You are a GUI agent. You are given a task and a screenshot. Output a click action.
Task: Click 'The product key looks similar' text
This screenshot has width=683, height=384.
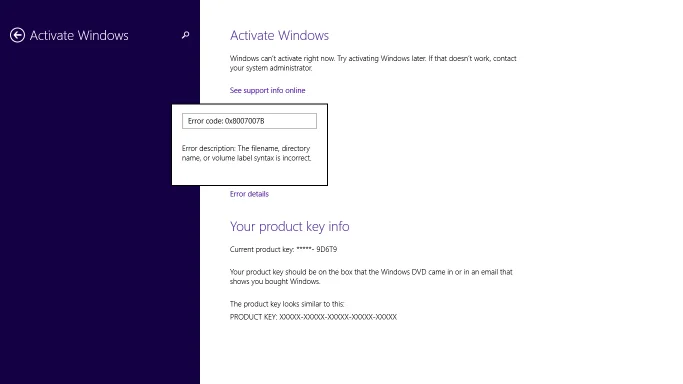tap(287, 304)
